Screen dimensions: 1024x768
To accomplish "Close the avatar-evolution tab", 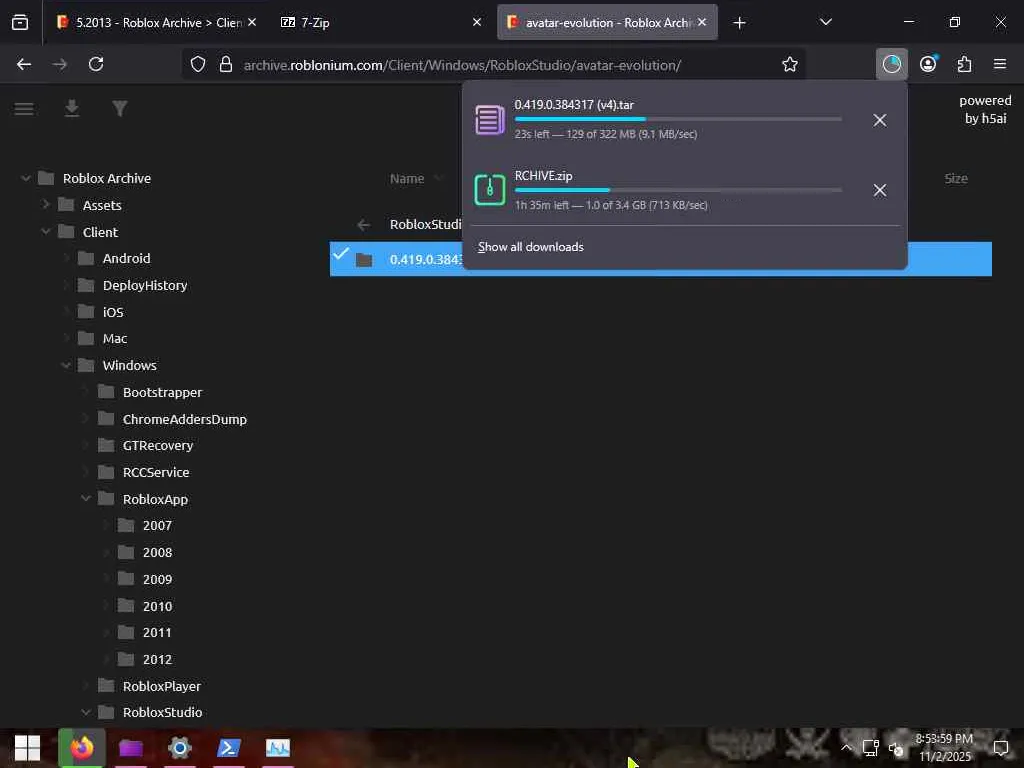I will 702,22.
